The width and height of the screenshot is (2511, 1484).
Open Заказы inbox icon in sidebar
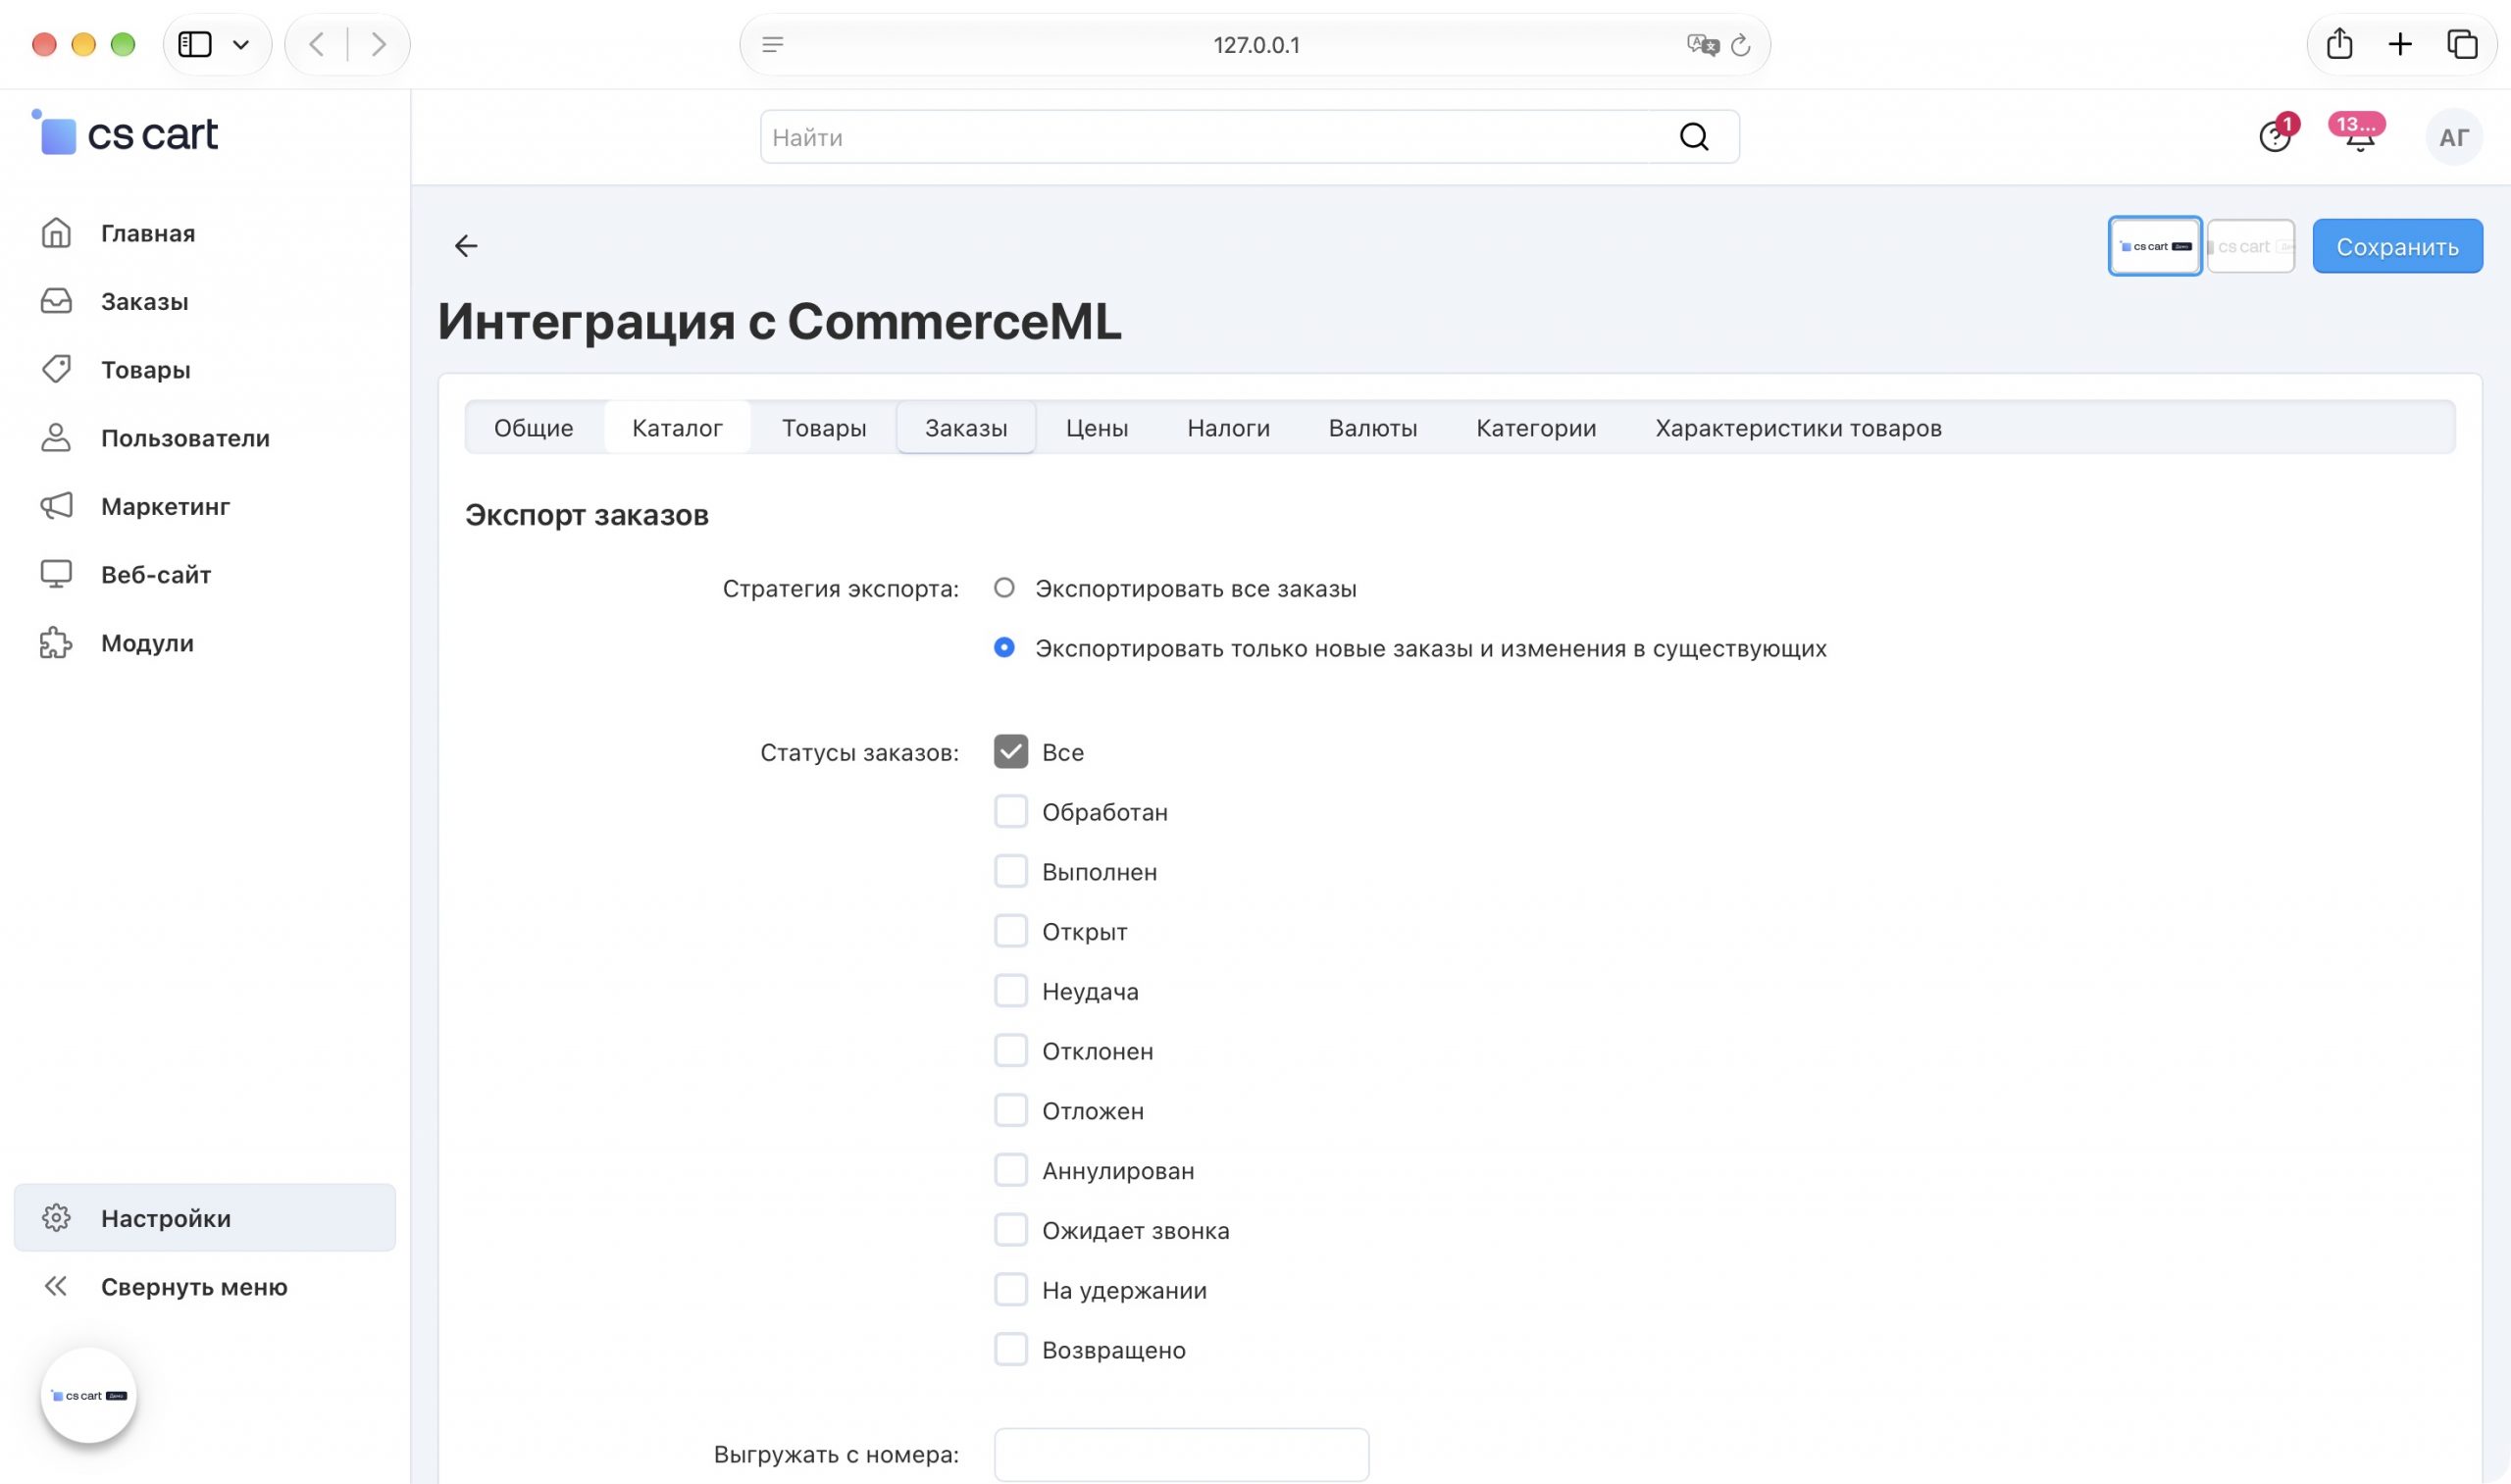click(56, 301)
